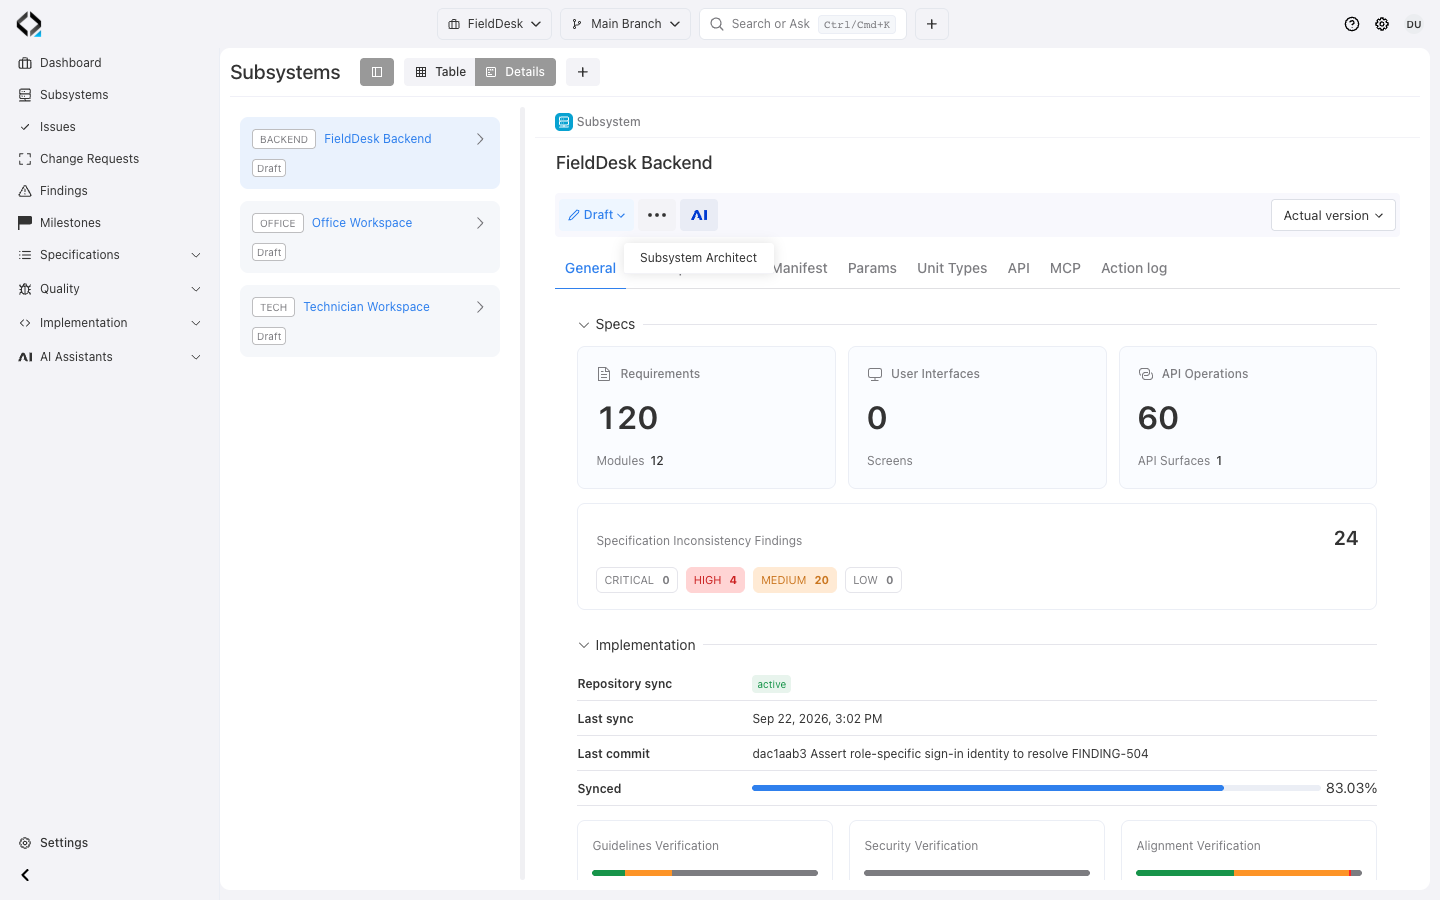Viewport: 1440px width, 900px height.
Task: Expand the AI Assistants sidebar section
Action: click(109, 357)
